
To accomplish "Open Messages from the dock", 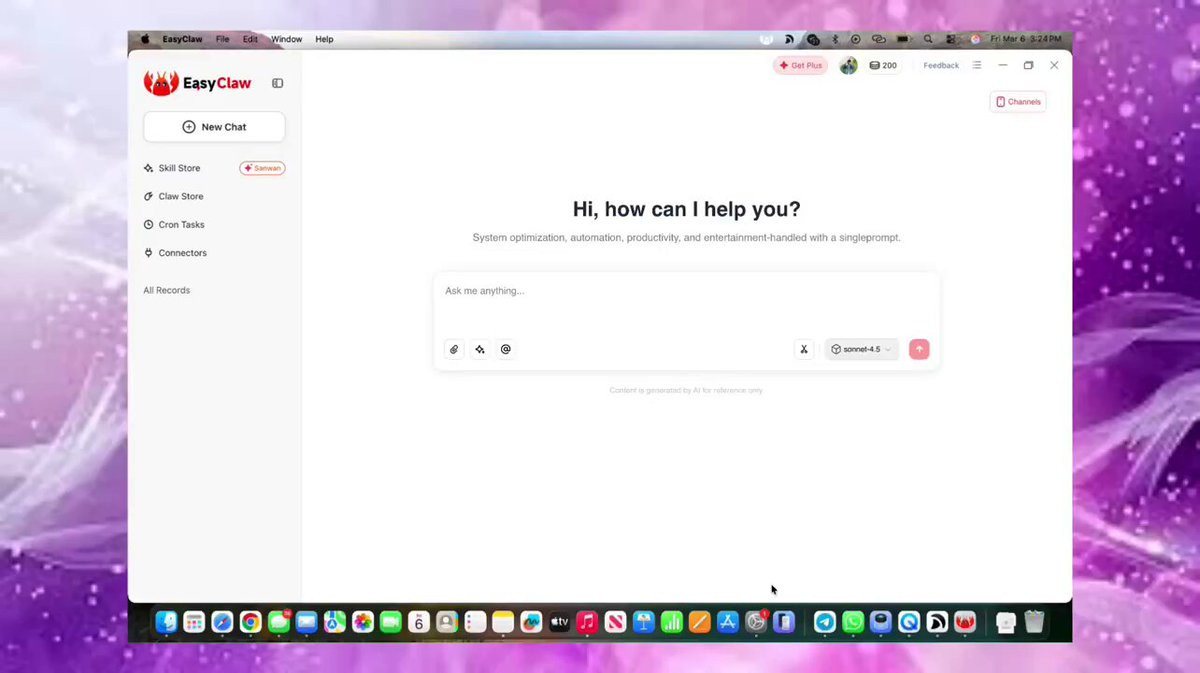I will pyautogui.click(x=278, y=622).
